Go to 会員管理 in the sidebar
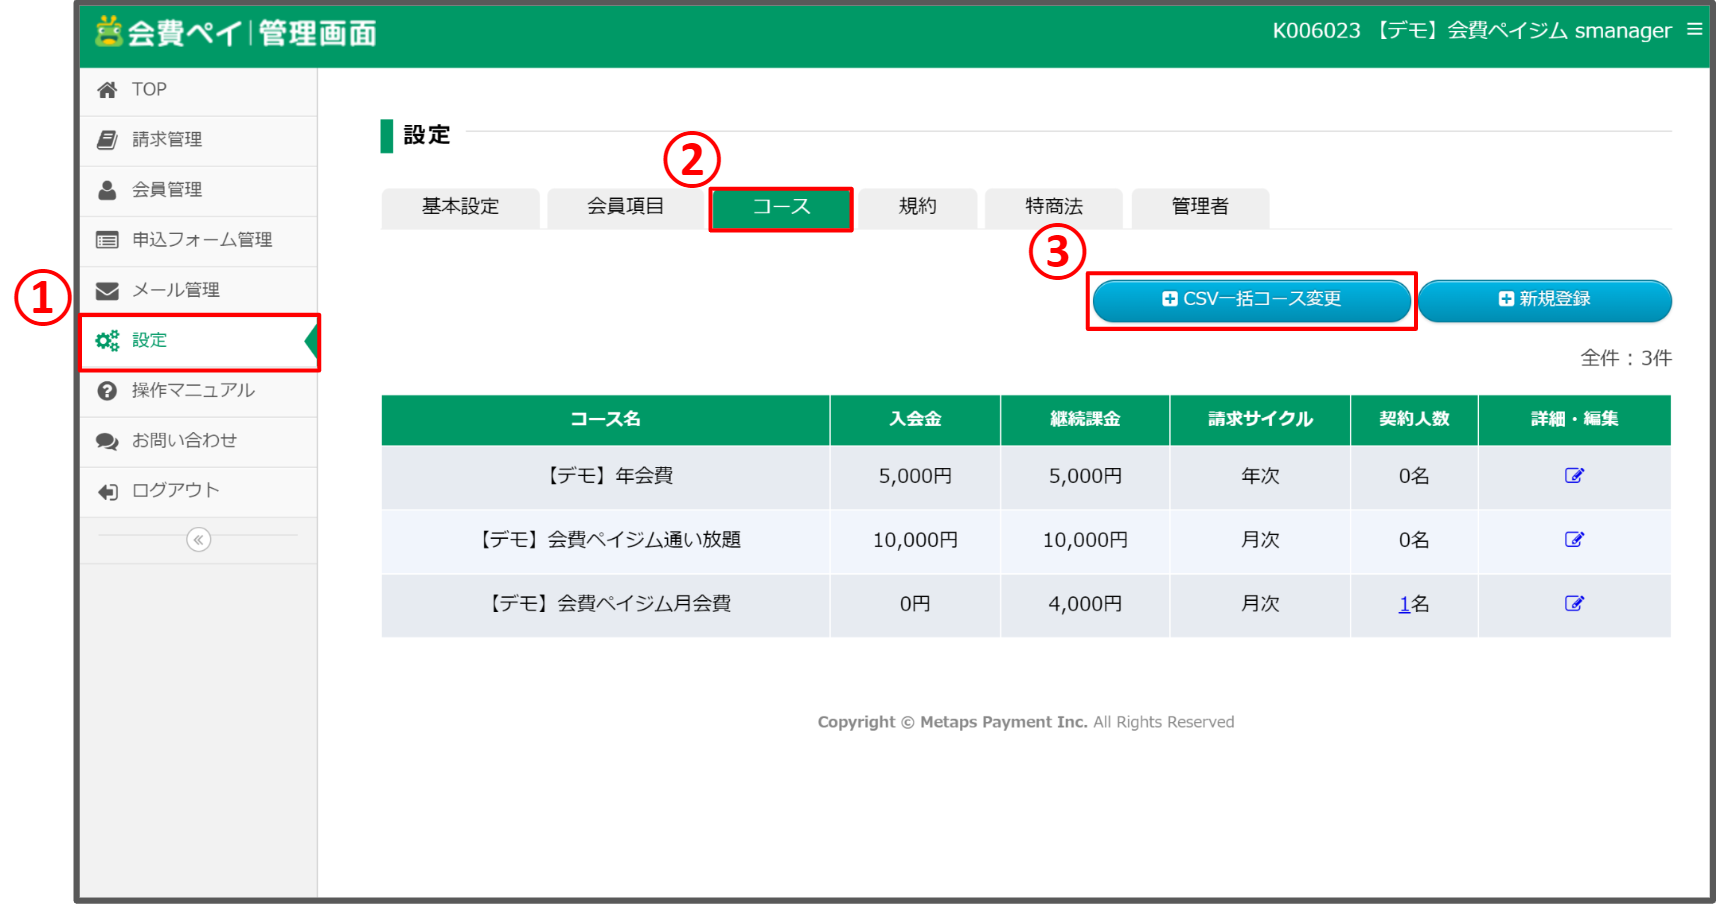The image size is (1717, 904). point(166,190)
